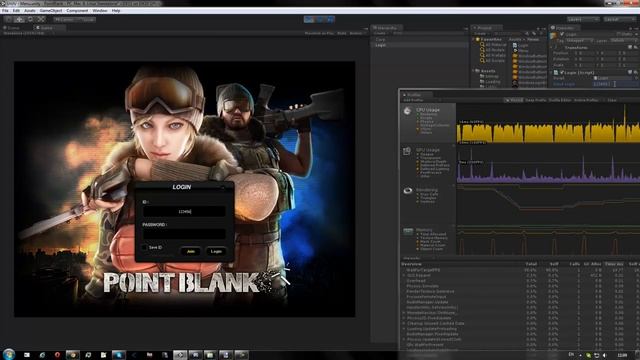
Task: Open the Help menu
Action: tap(116, 11)
